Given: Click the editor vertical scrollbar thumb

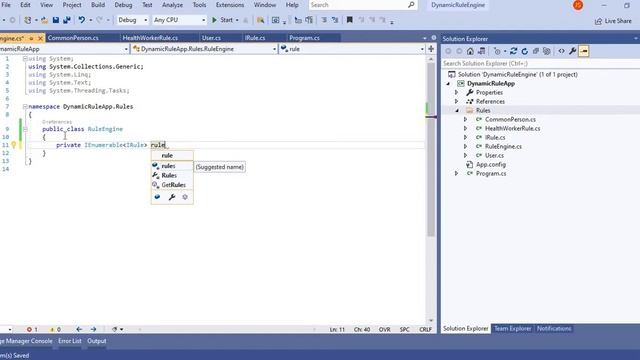Looking at the screenshot, I should 431,149.
